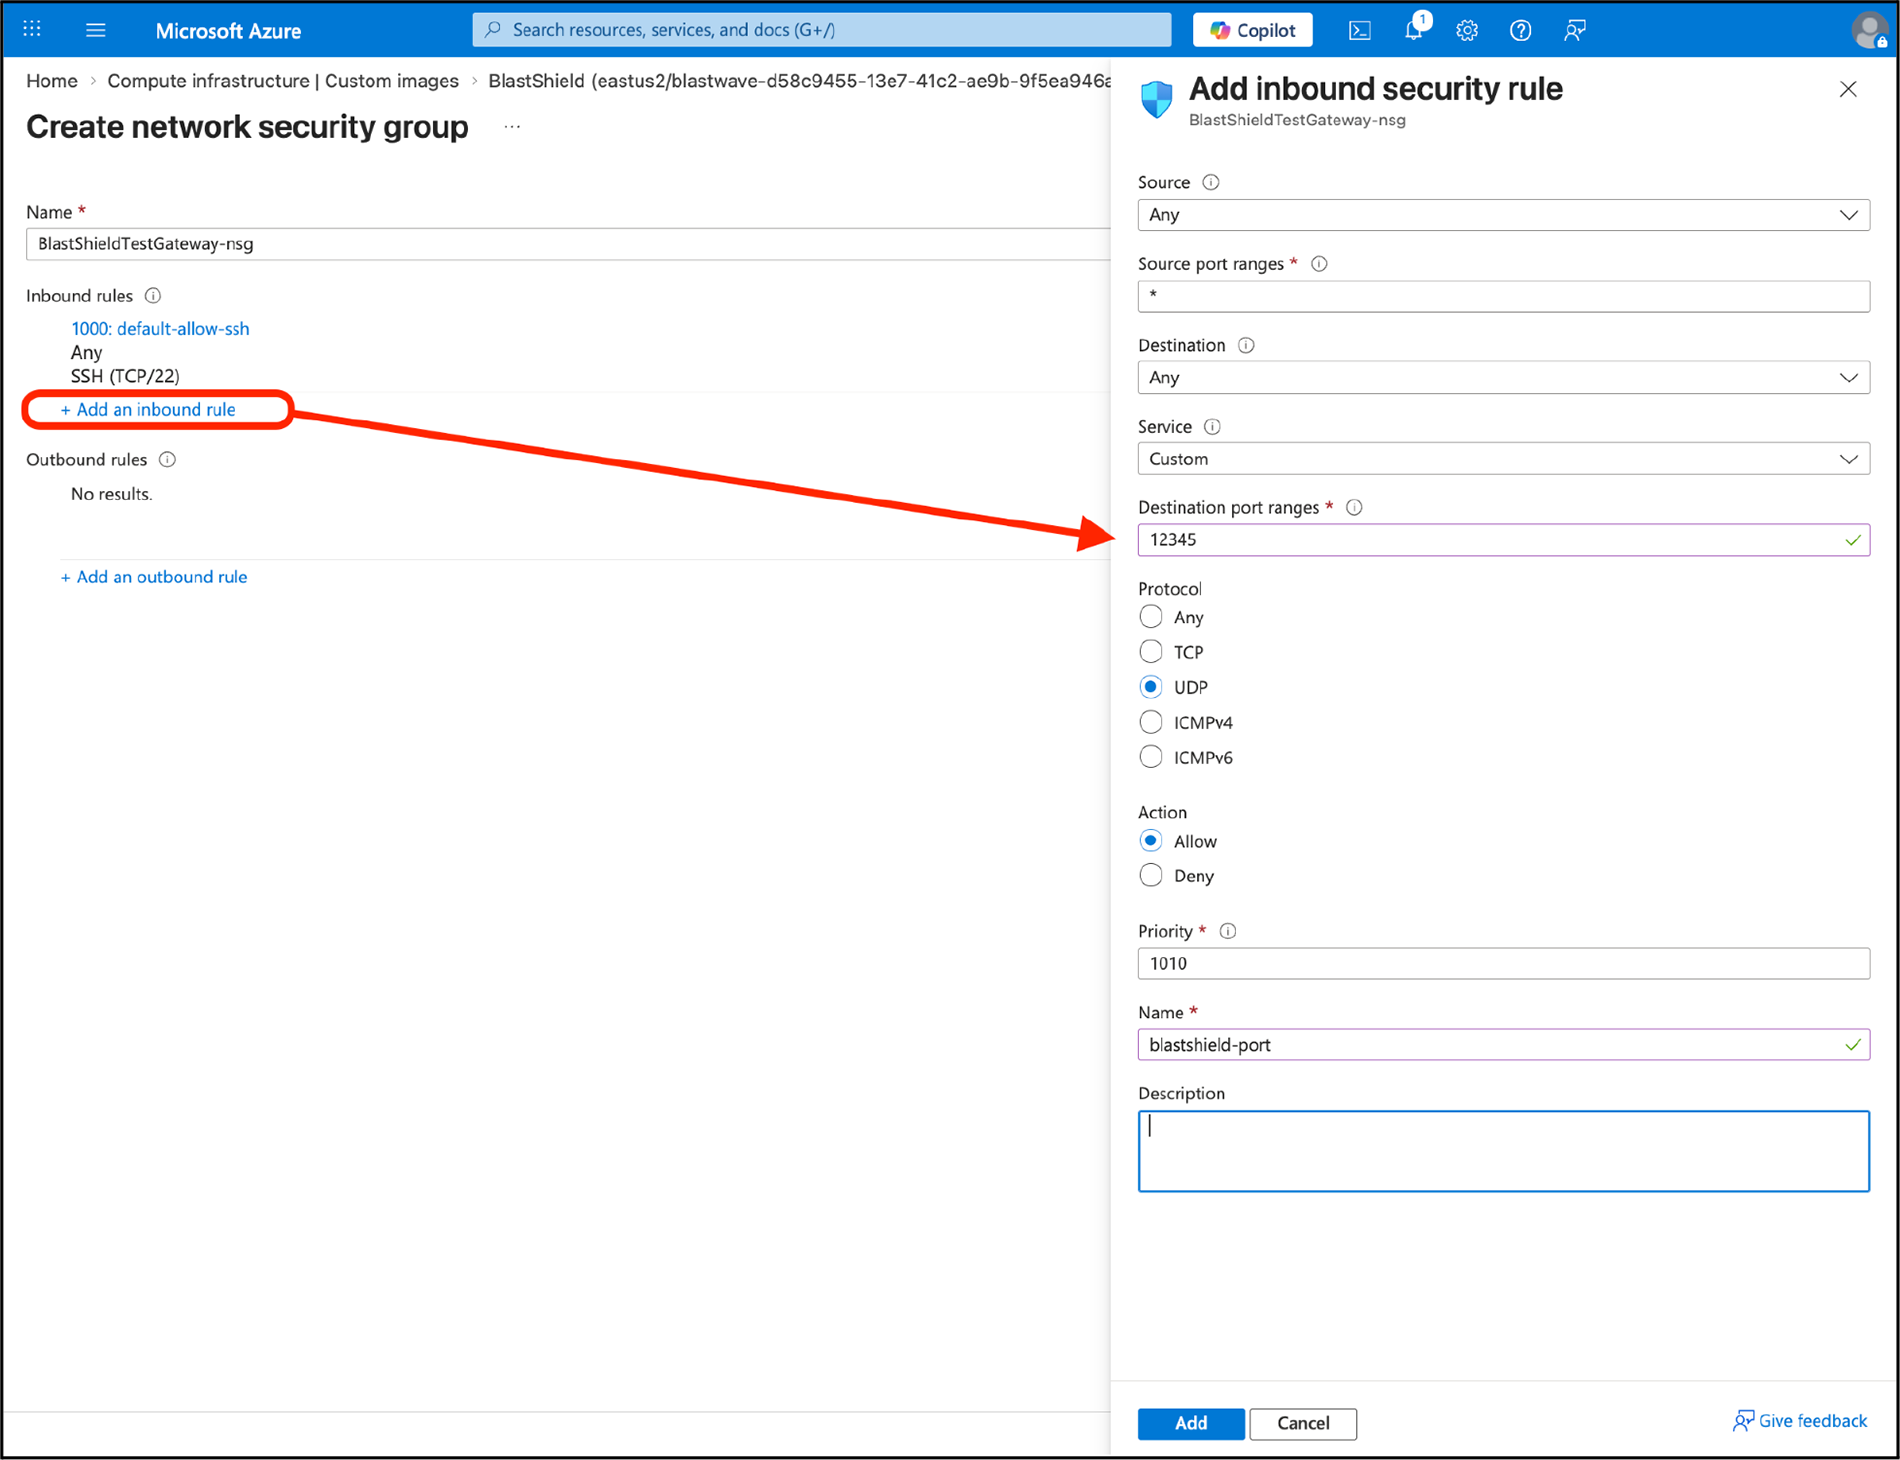This screenshot has height=1460, width=1900.
Task: Open the ellipsis more options by page title
Action: 512,127
